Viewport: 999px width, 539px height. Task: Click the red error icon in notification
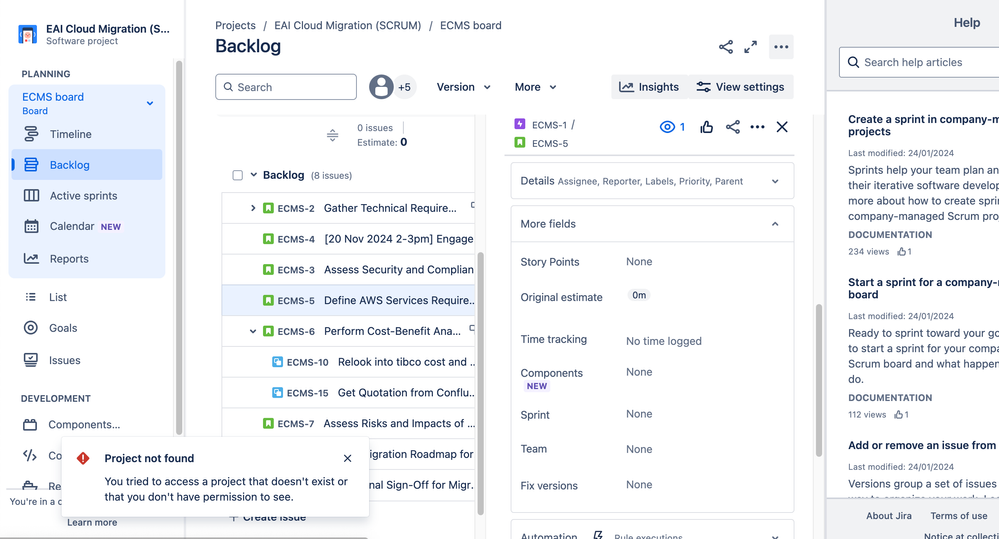click(x=83, y=458)
